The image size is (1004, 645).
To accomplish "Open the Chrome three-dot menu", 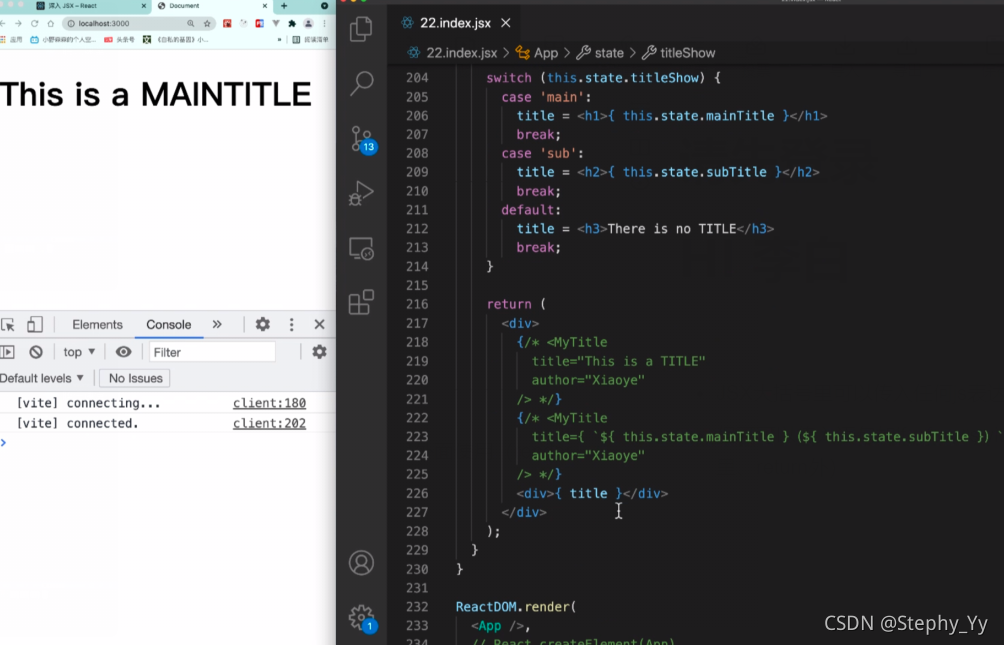I will pyautogui.click(x=325, y=24).
